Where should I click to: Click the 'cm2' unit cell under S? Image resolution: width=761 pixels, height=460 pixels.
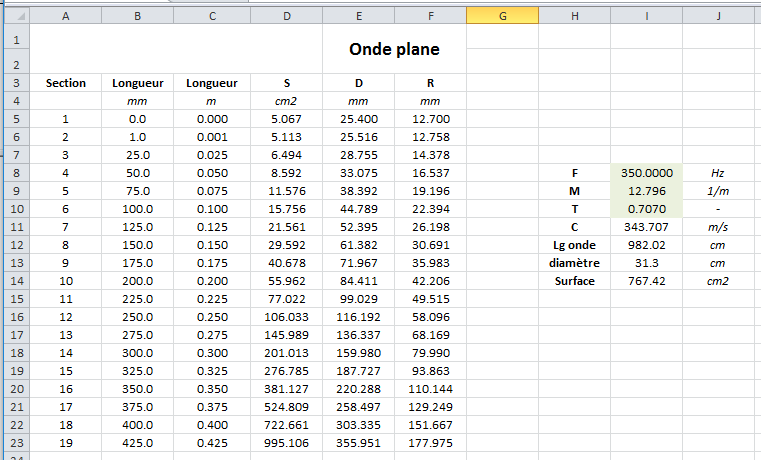click(287, 101)
